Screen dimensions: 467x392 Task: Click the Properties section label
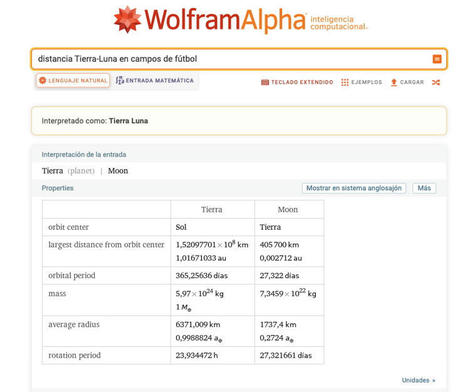[x=57, y=188]
